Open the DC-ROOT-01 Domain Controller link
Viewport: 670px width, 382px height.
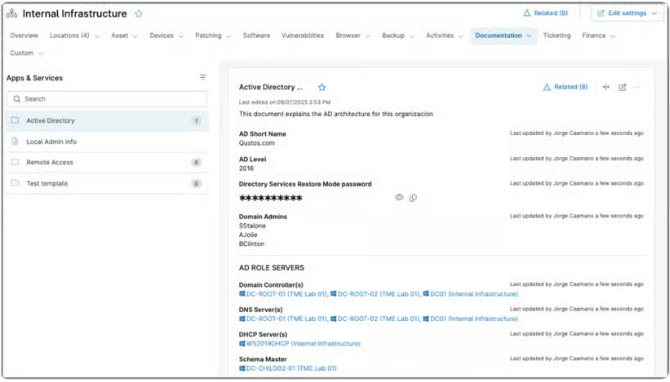pyautogui.click(x=283, y=294)
